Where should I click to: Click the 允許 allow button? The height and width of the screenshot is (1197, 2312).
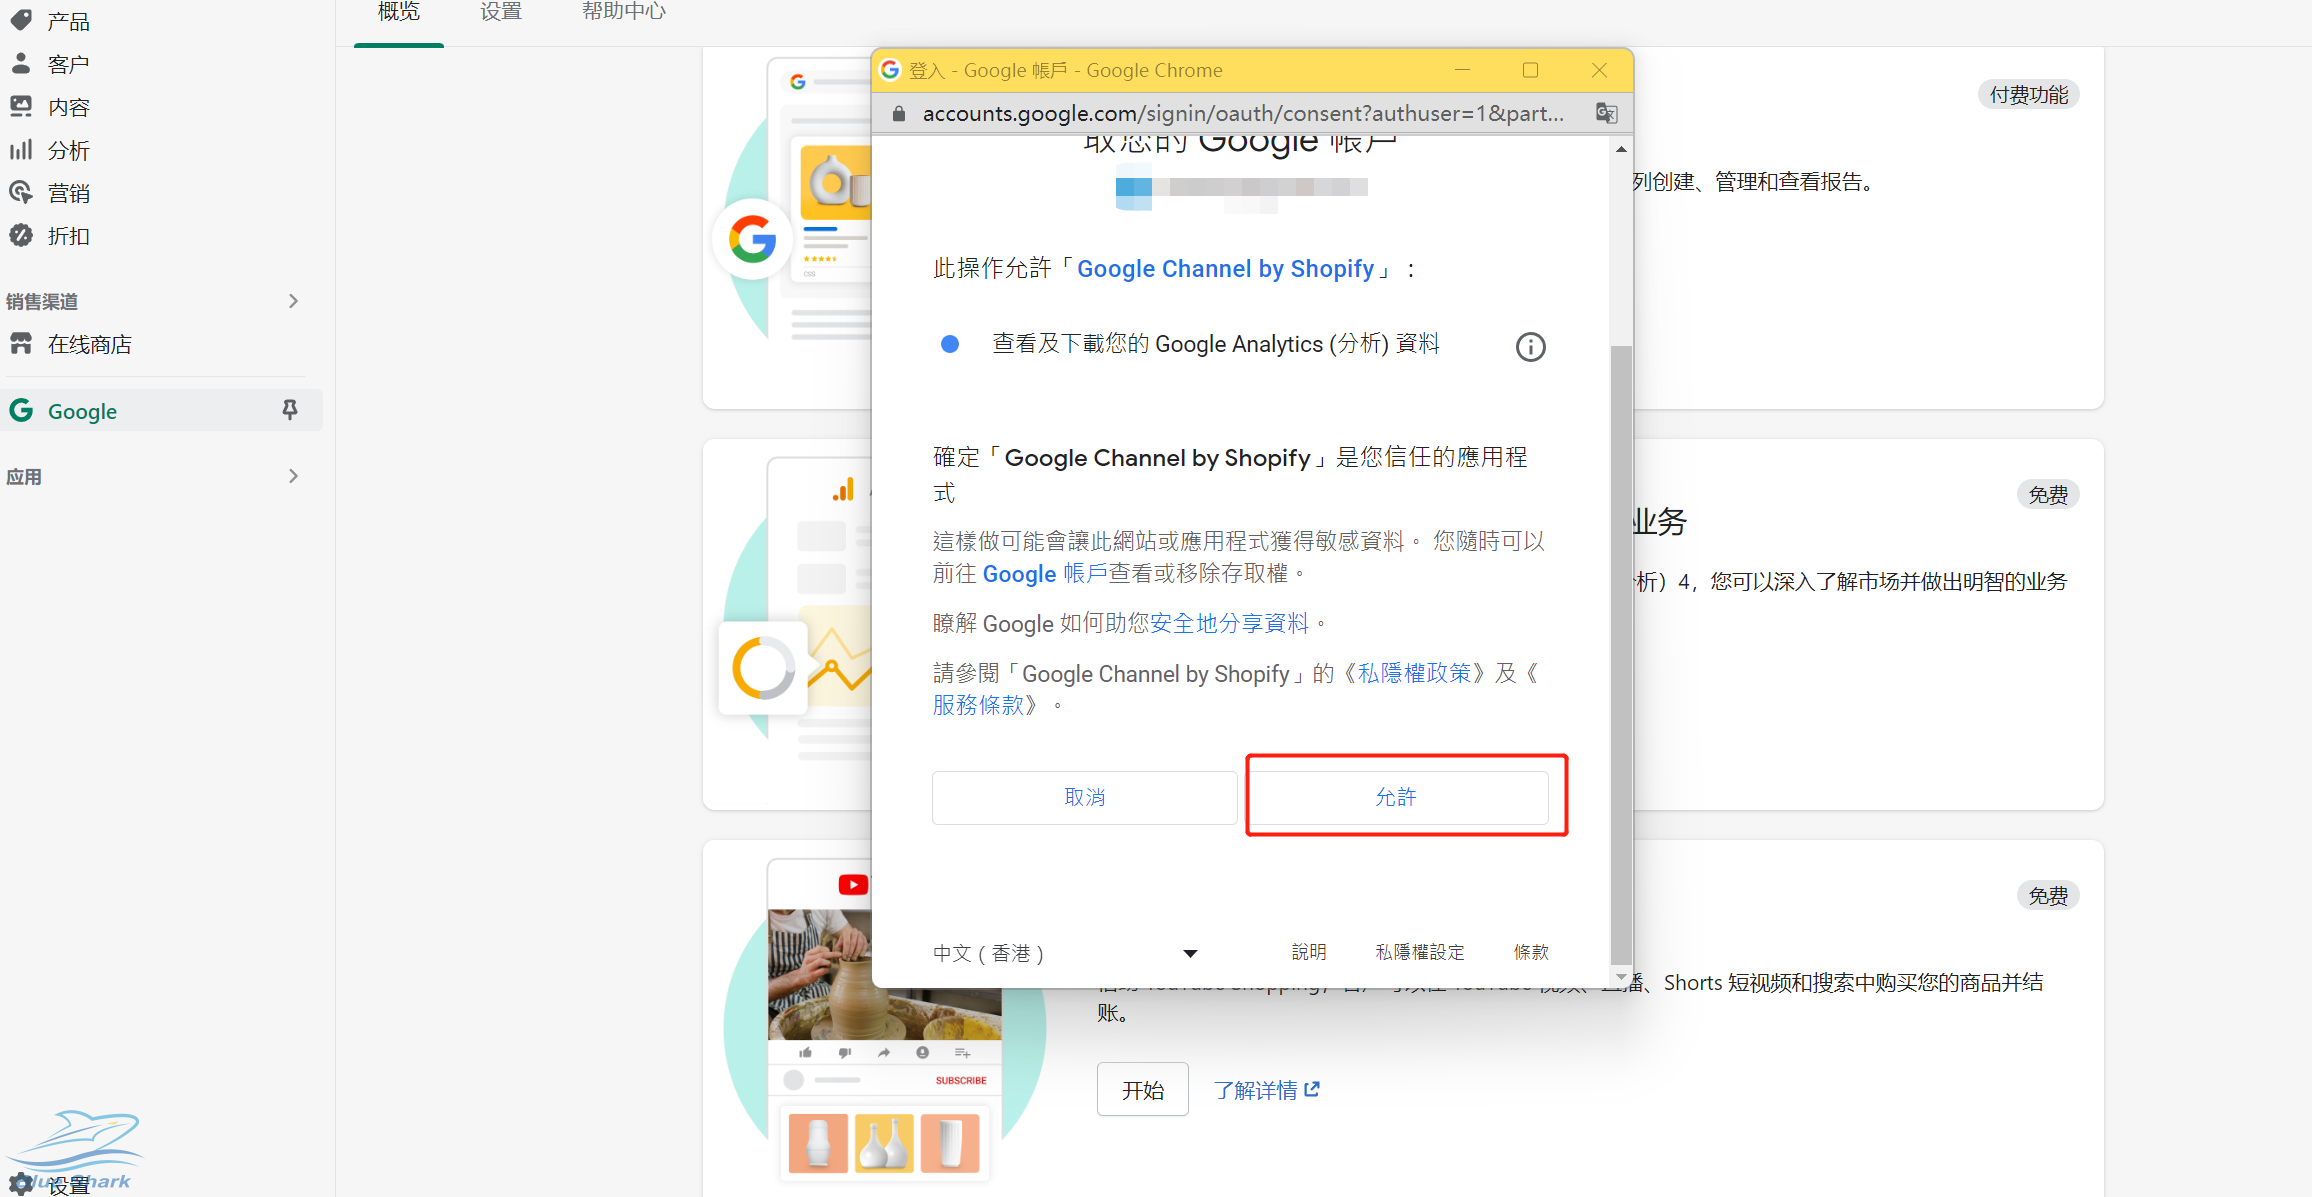(1396, 797)
